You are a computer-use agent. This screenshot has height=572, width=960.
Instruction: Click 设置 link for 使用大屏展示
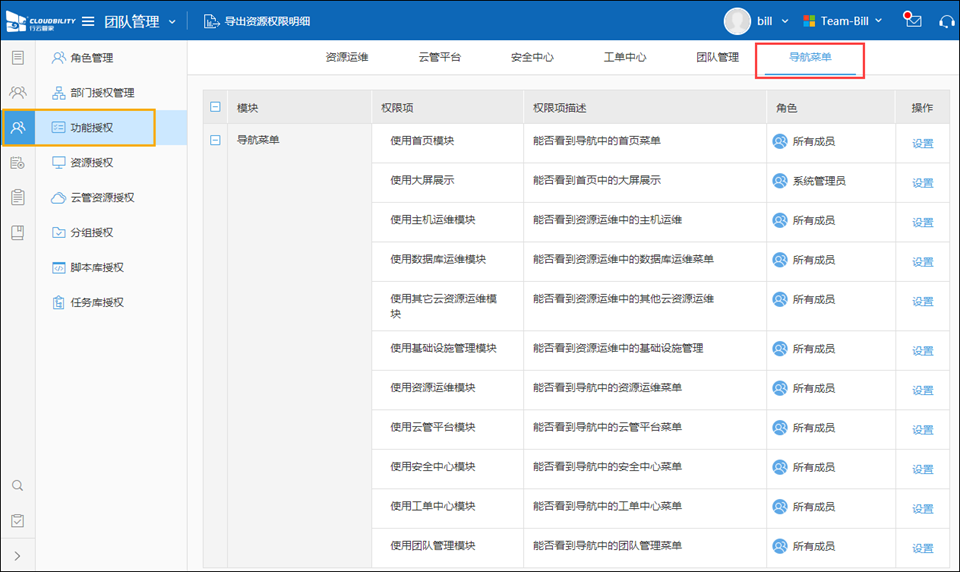pyautogui.click(x=922, y=183)
